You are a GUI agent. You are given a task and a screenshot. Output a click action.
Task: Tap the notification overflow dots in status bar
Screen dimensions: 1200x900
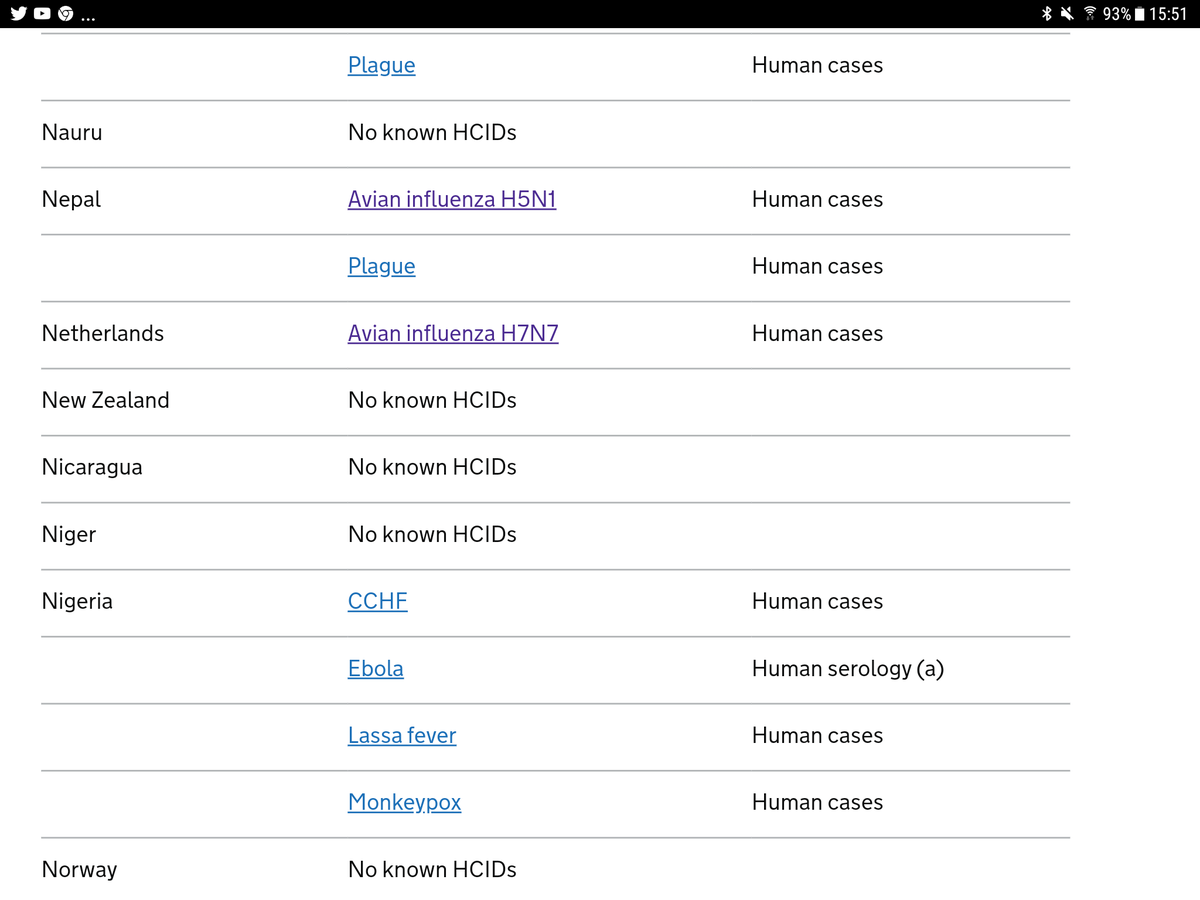click(x=90, y=20)
